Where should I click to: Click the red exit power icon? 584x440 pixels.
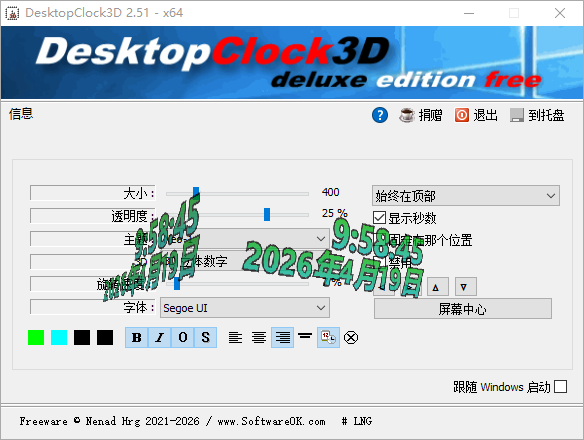pyautogui.click(x=461, y=115)
